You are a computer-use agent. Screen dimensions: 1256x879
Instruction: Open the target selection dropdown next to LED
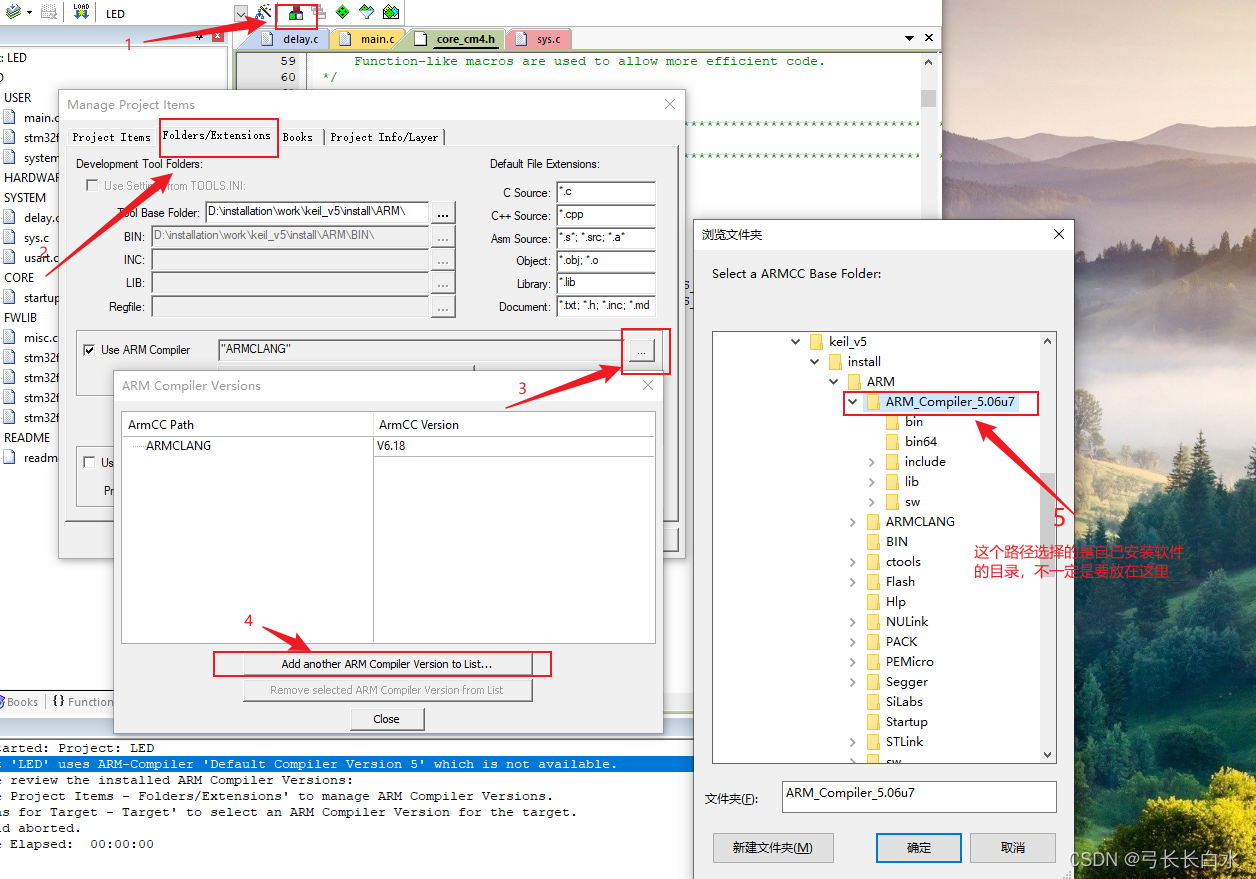click(240, 14)
